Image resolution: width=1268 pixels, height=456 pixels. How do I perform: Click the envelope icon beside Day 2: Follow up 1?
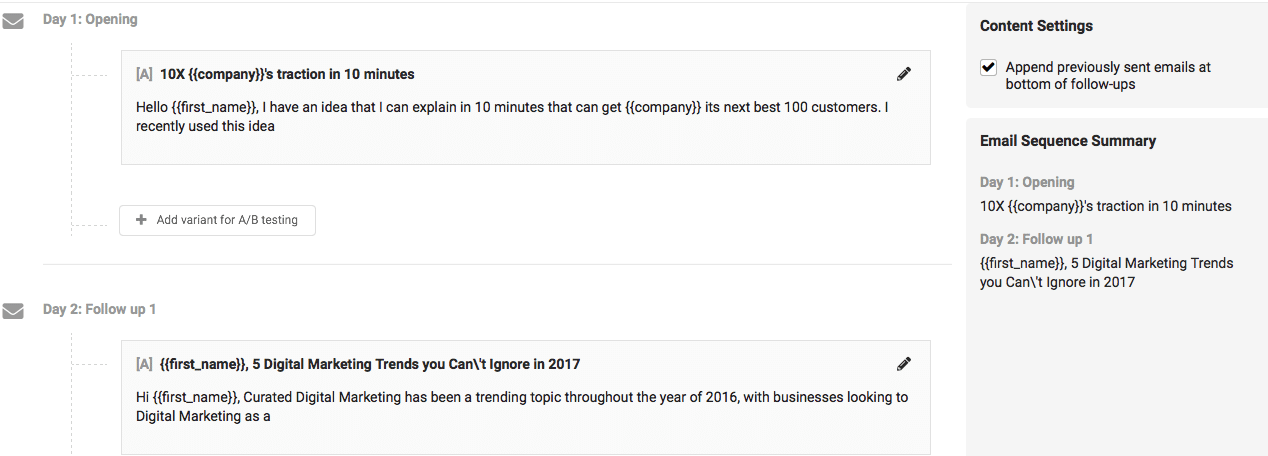click(x=13, y=311)
